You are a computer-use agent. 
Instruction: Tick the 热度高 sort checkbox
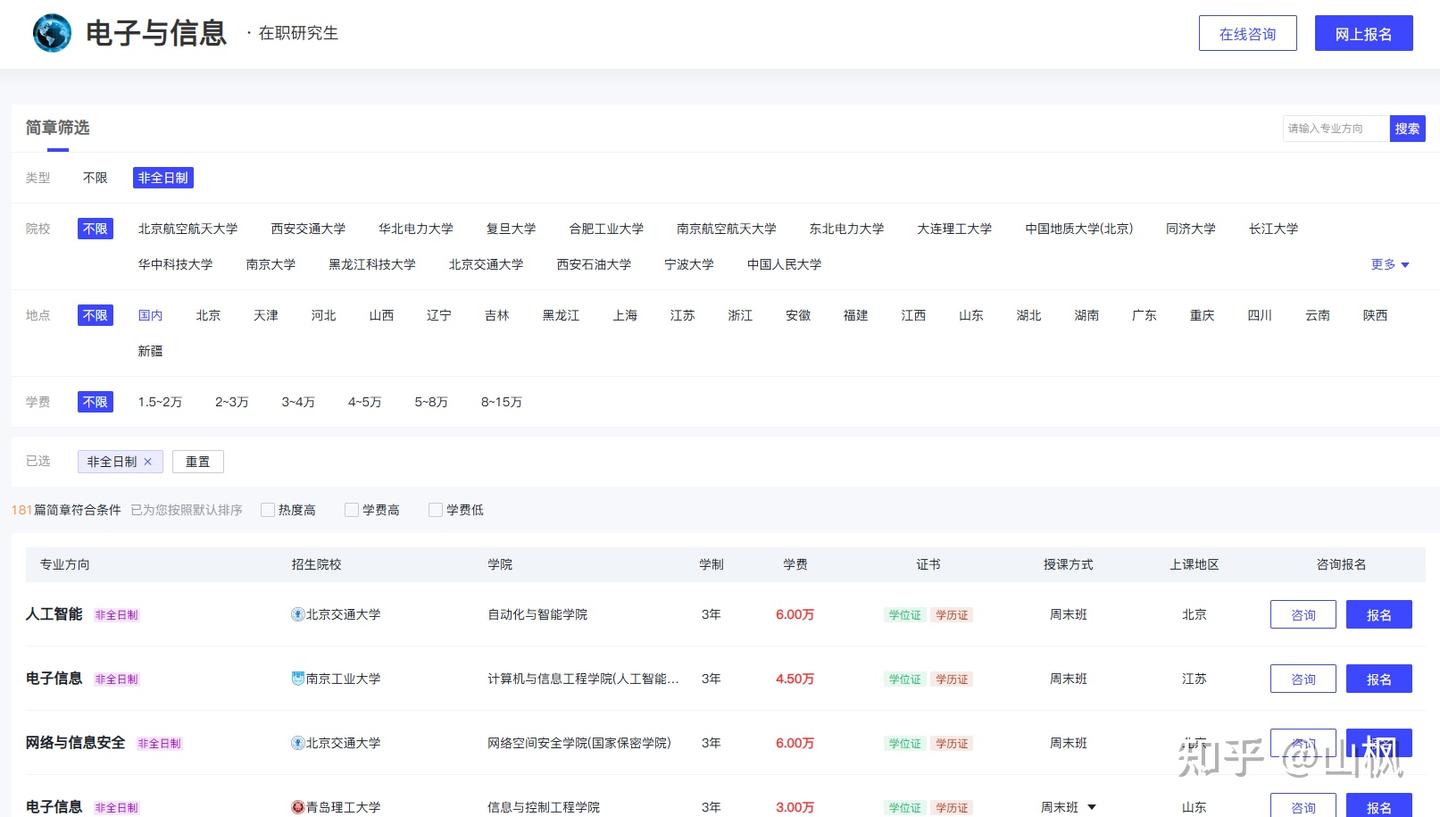(268, 510)
